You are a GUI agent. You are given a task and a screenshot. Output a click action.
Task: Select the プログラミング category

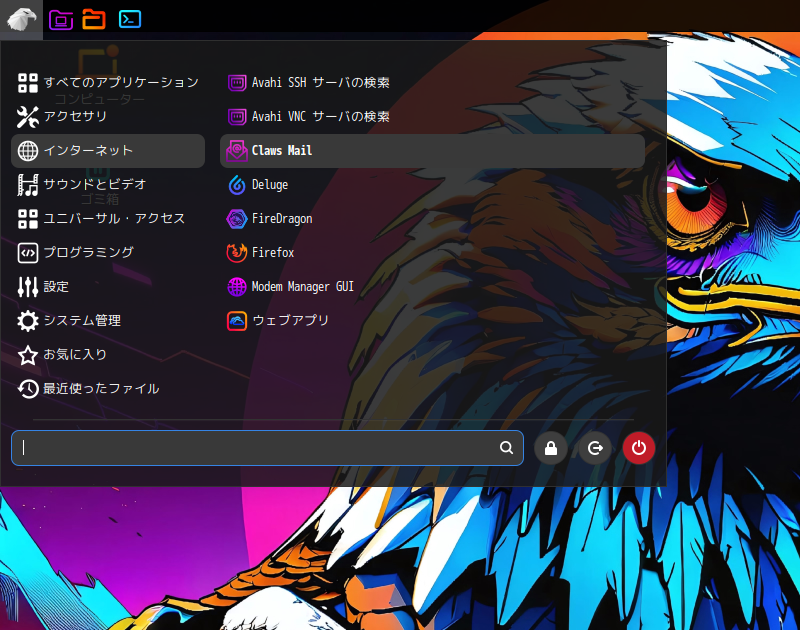pos(108,253)
